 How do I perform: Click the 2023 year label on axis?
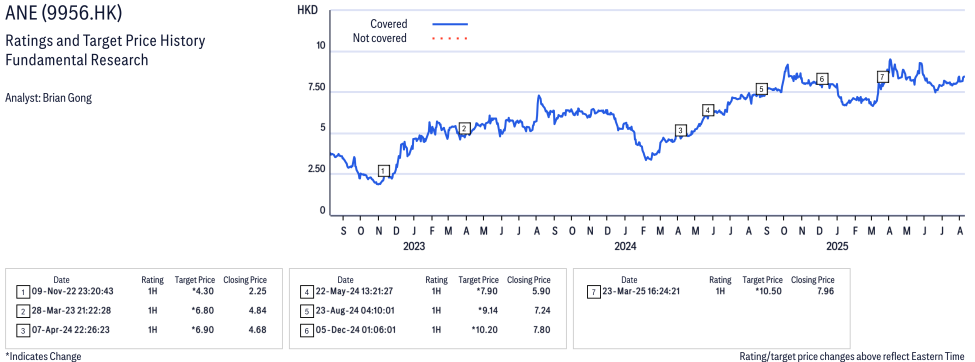pyautogui.click(x=414, y=246)
